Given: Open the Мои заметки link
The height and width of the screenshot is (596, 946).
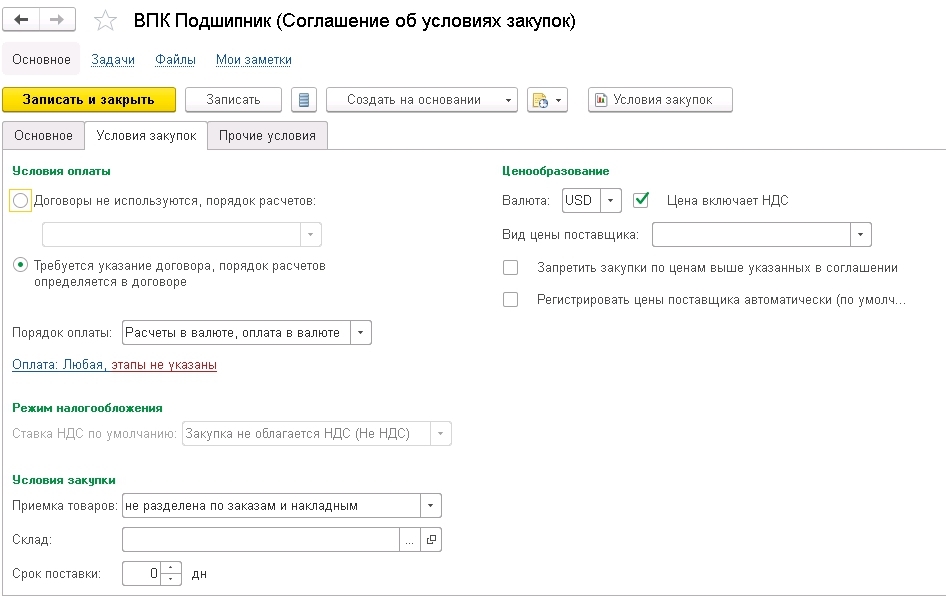Looking at the screenshot, I should pyautogui.click(x=254, y=60).
